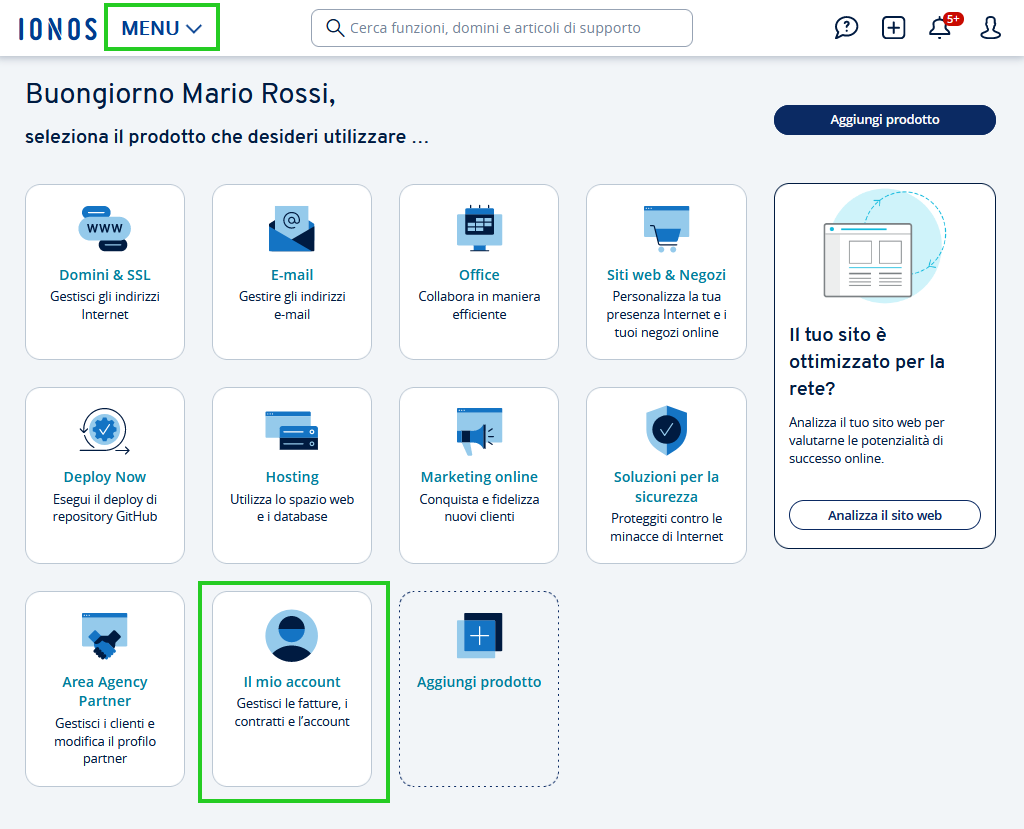Click 'Proteggiti contro le minacce' text
Screen dimensions: 1024x829
(666, 527)
